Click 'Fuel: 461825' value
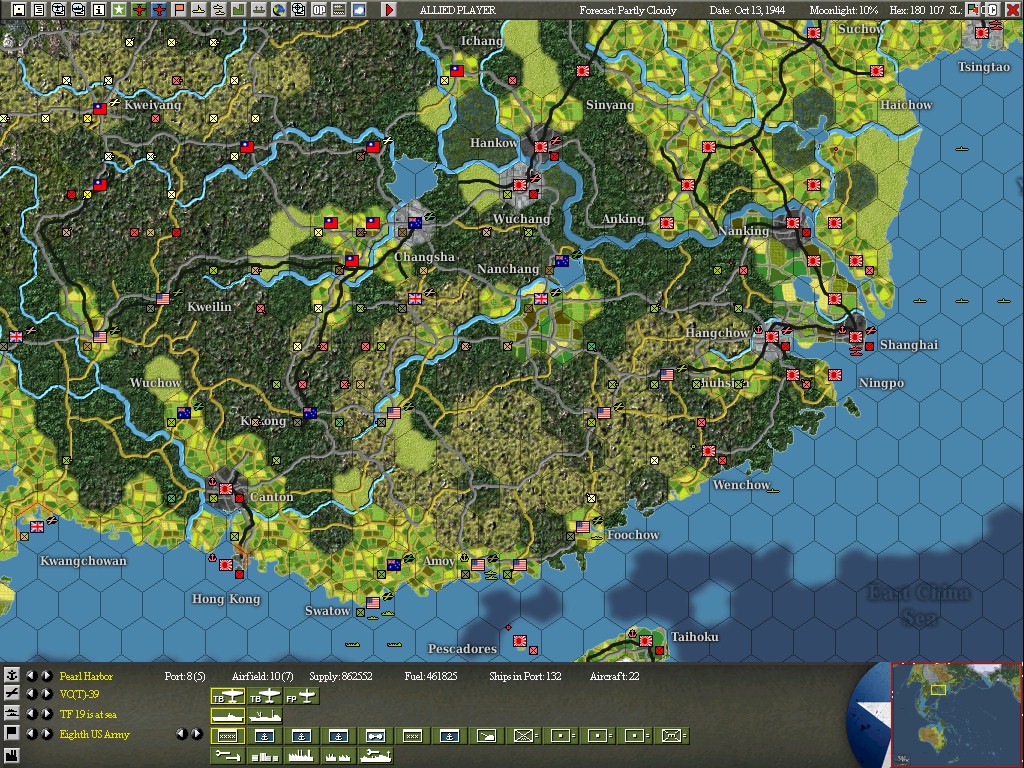The width and height of the screenshot is (1024, 768). click(x=430, y=676)
